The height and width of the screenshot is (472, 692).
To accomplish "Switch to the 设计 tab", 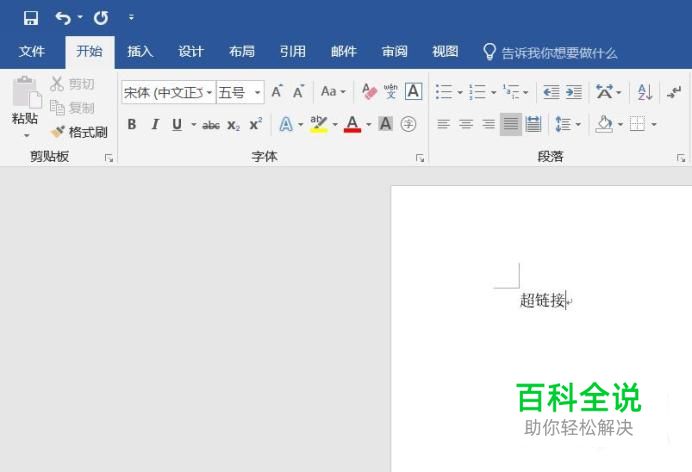I will [191, 52].
